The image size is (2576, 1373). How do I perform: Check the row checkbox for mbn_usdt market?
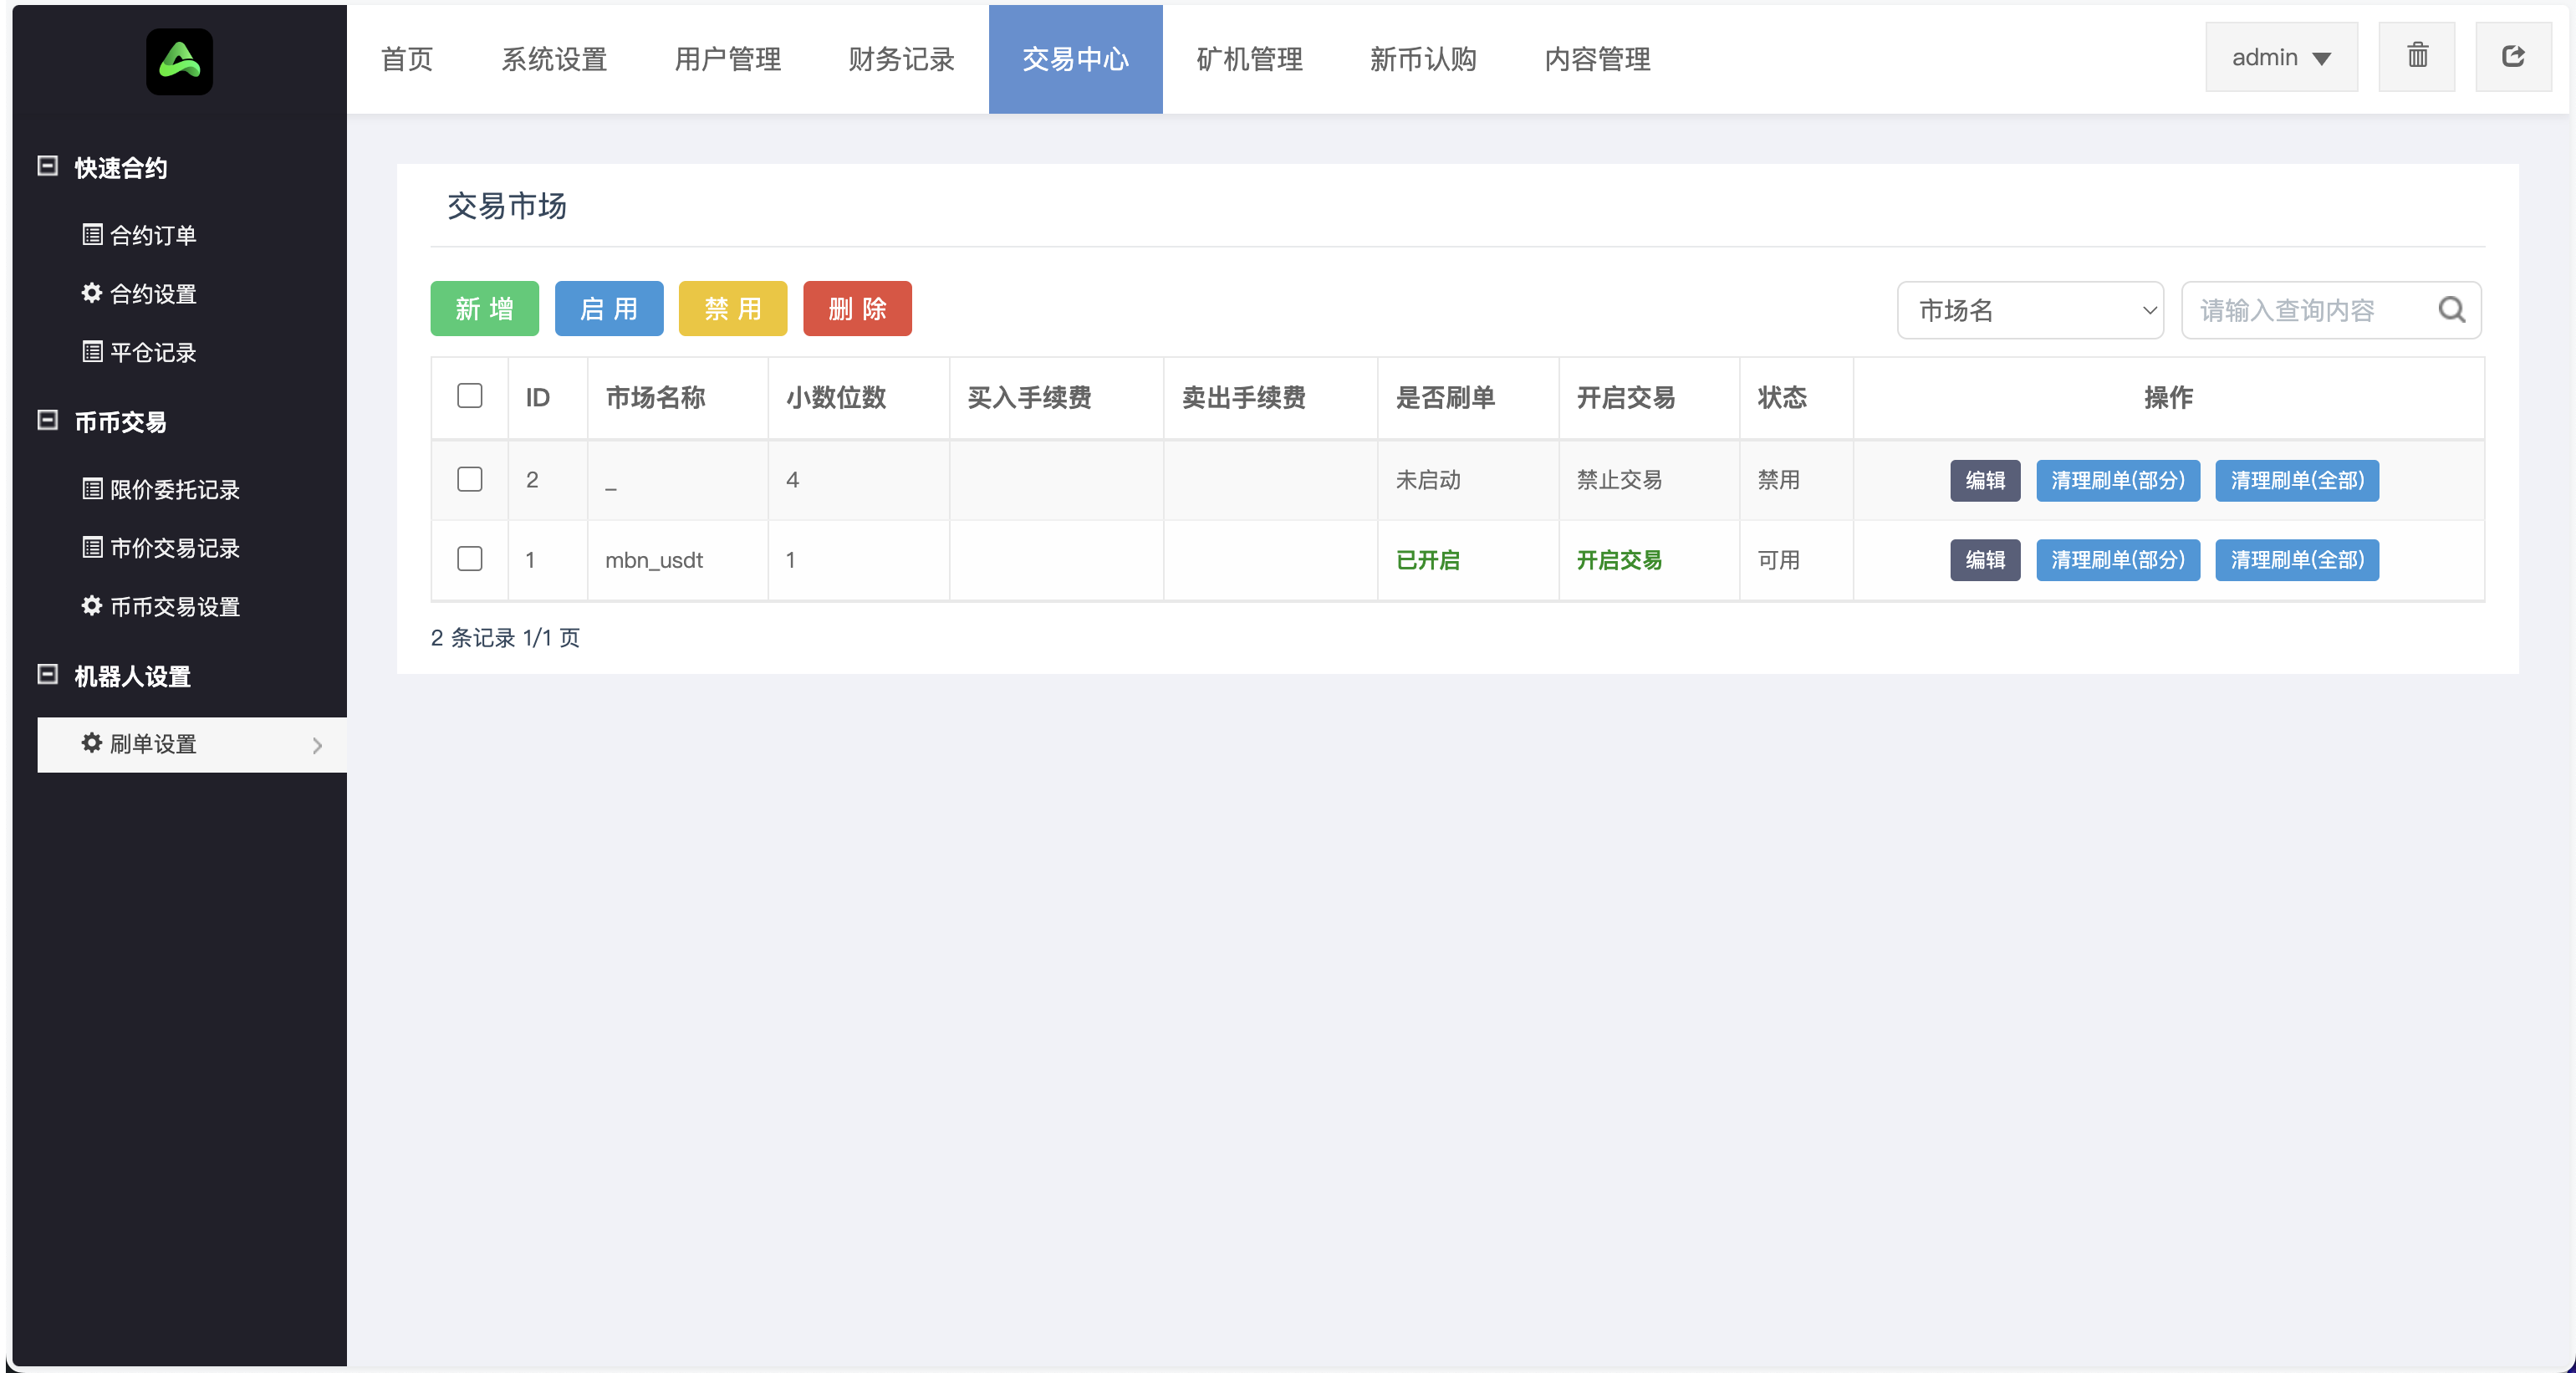pyautogui.click(x=469, y=559)
